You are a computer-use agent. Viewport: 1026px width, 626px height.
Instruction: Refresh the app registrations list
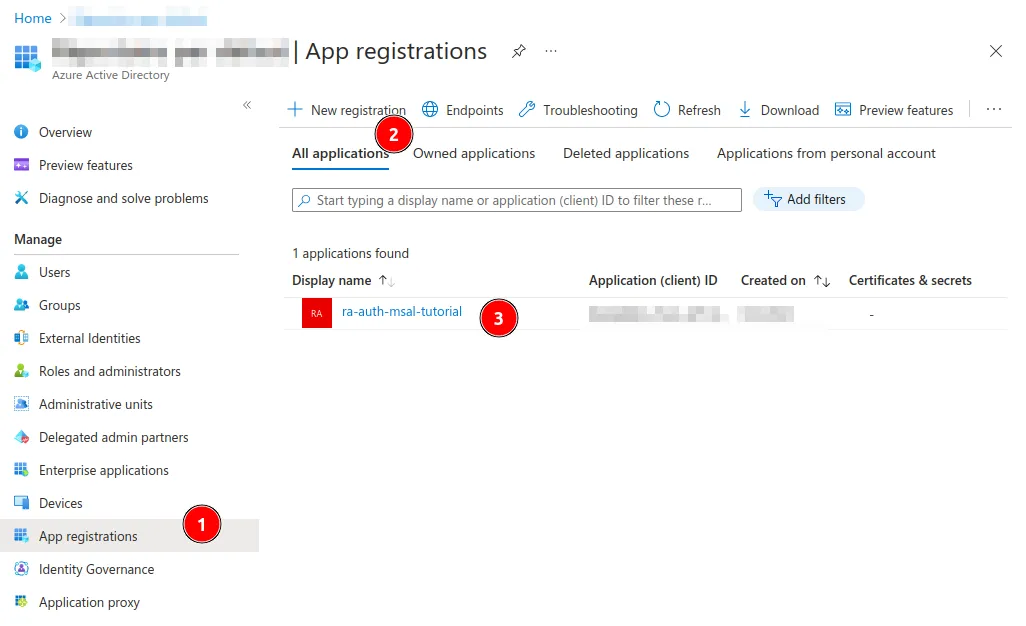point(686,110)
